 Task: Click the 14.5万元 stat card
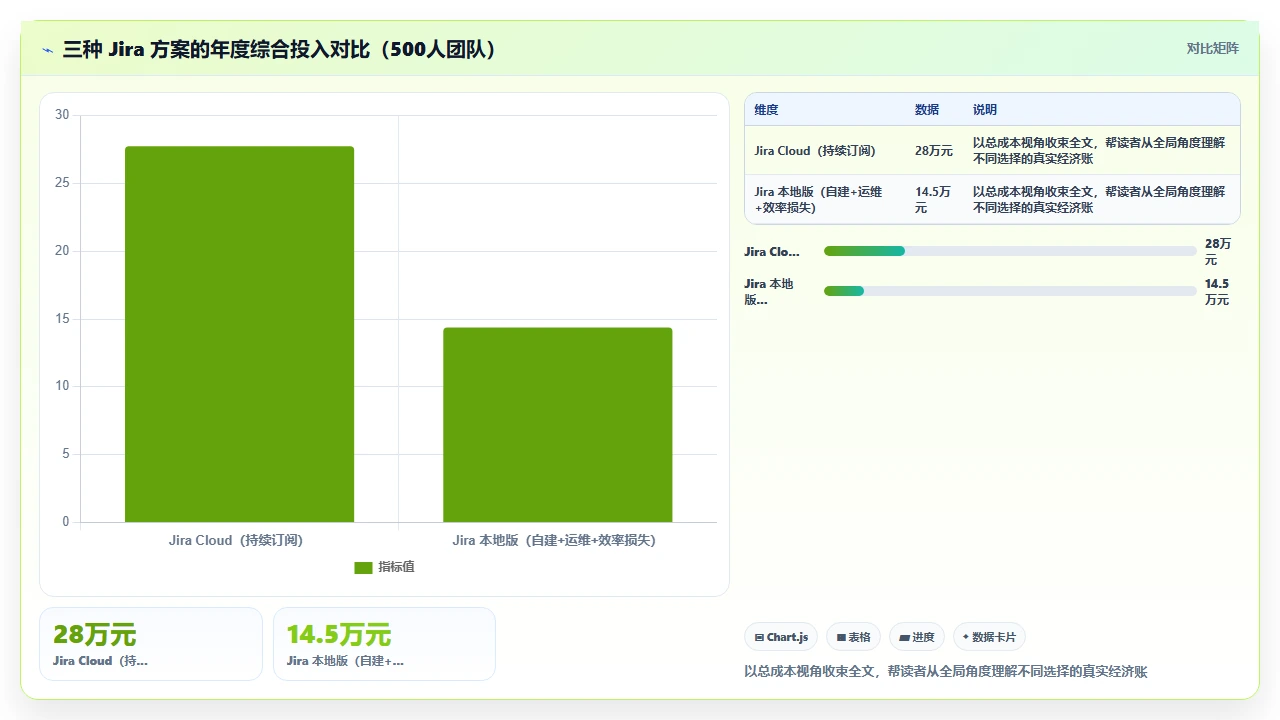pos(384,644)
